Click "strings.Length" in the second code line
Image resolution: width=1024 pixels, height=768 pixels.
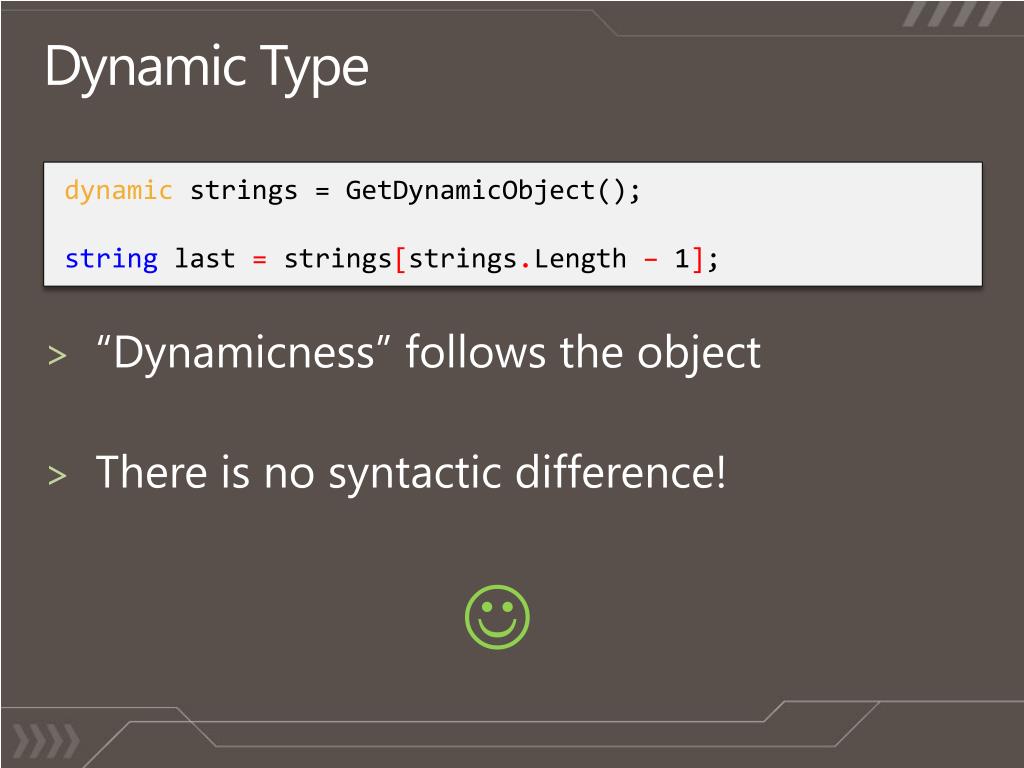(x=517, y=259)
